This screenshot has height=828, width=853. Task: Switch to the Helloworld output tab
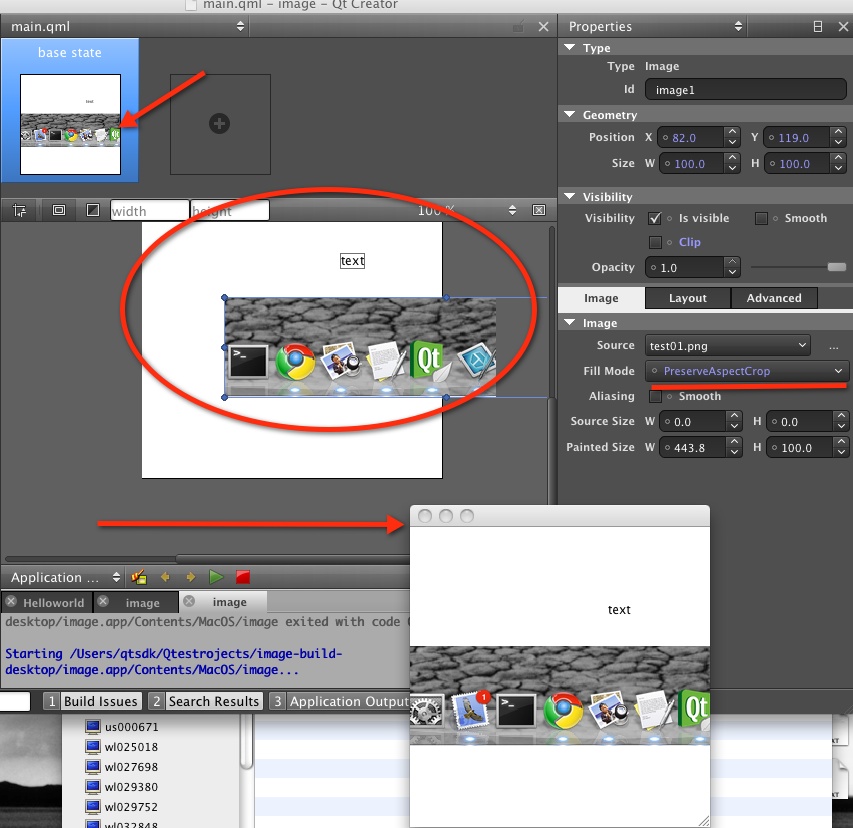tap(47, 602)
